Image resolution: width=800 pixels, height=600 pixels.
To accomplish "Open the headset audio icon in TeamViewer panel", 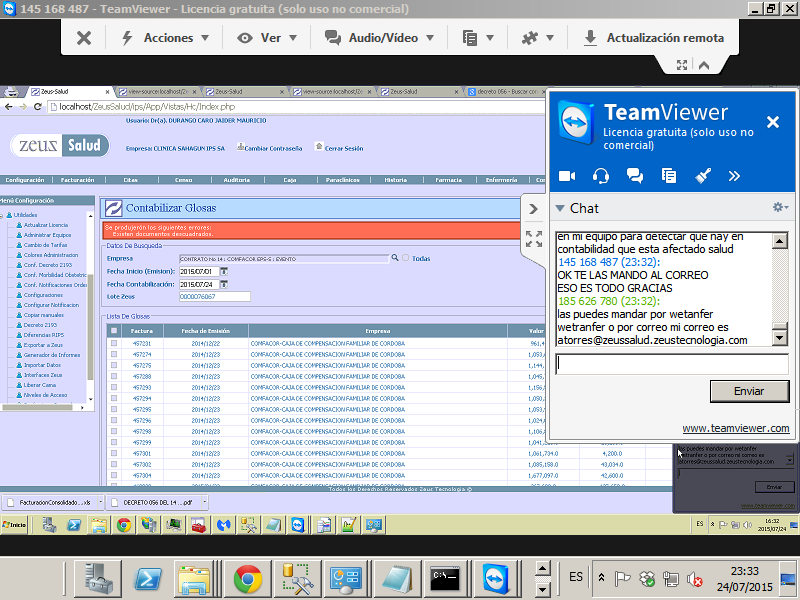I will click(x=601, y=176).
